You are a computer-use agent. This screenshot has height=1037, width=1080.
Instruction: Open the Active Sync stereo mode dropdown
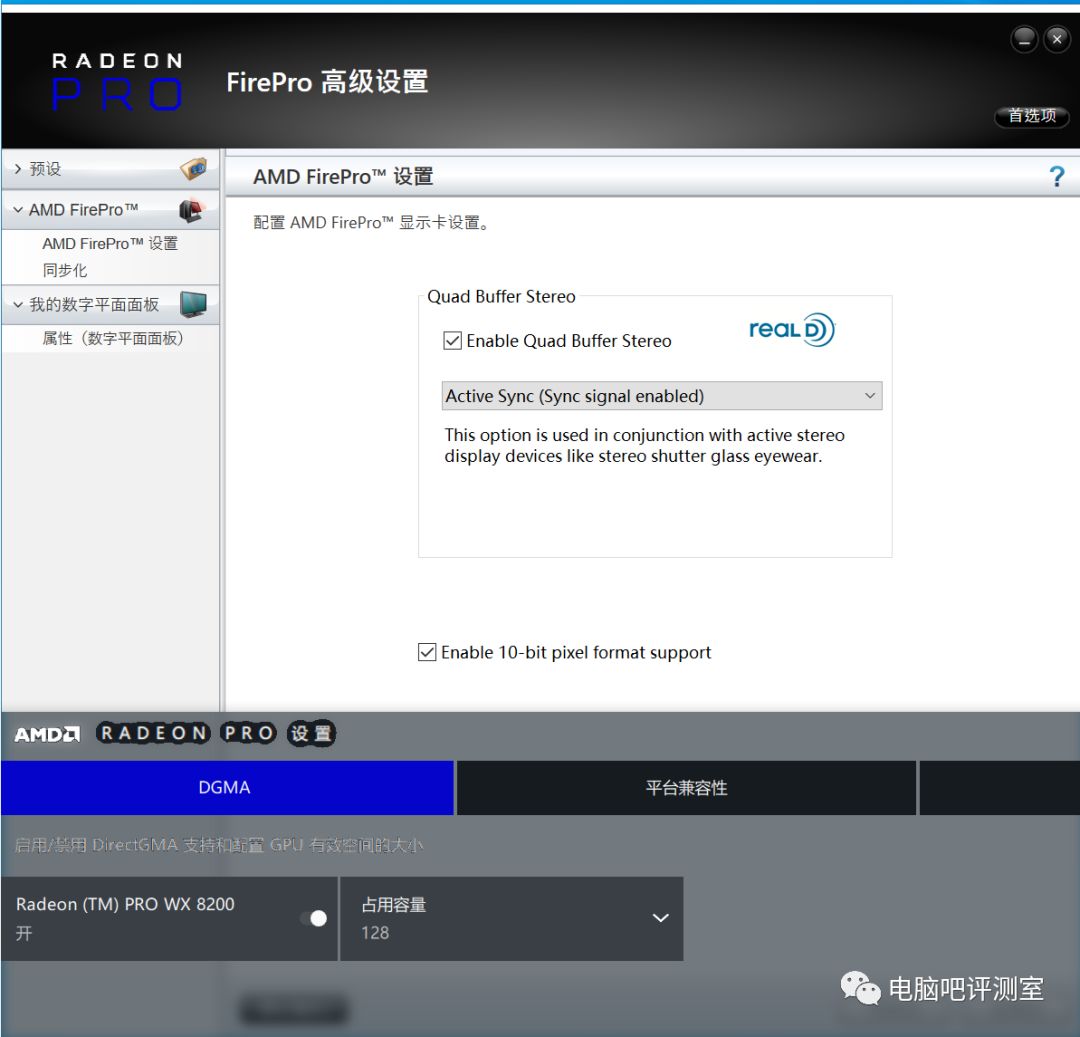point(661,396)
